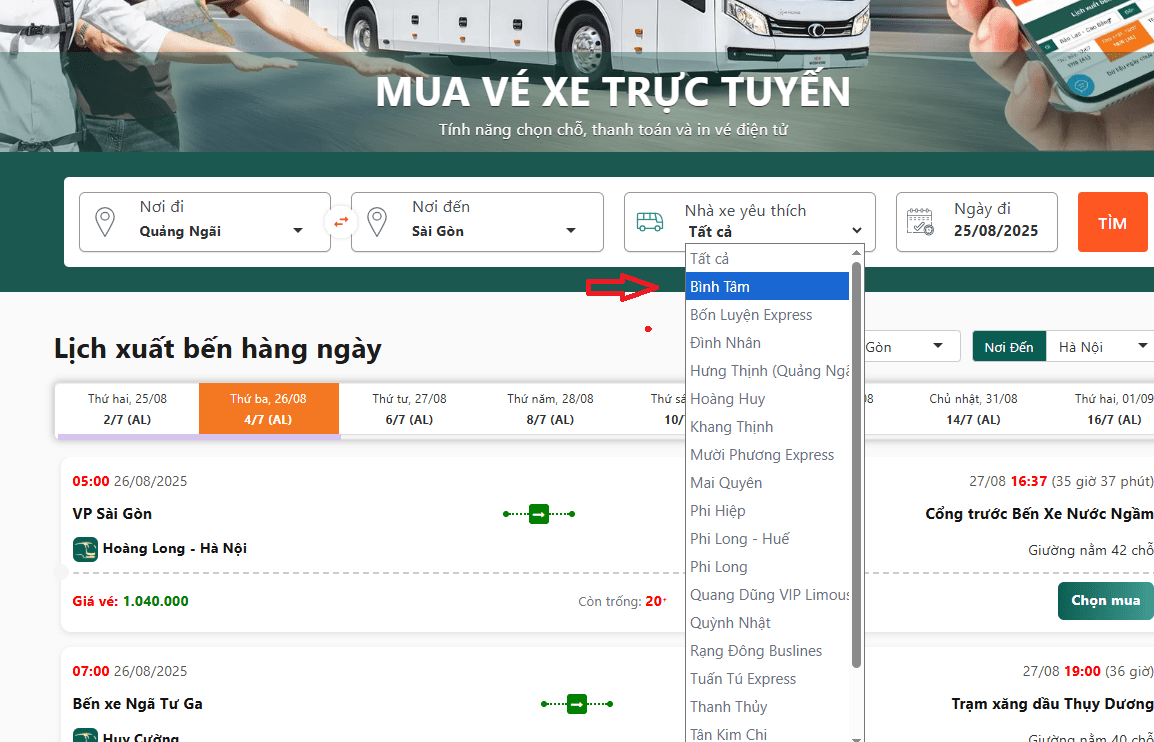1154x742 pixels.
Task: Open the Nơi đến Sài Gòn dropdown
Action: 493,231
